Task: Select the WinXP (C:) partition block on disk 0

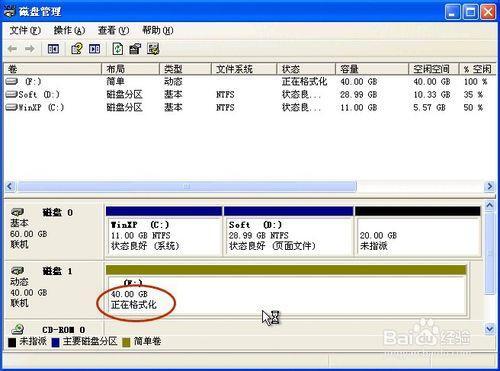Action: [164, 232]
